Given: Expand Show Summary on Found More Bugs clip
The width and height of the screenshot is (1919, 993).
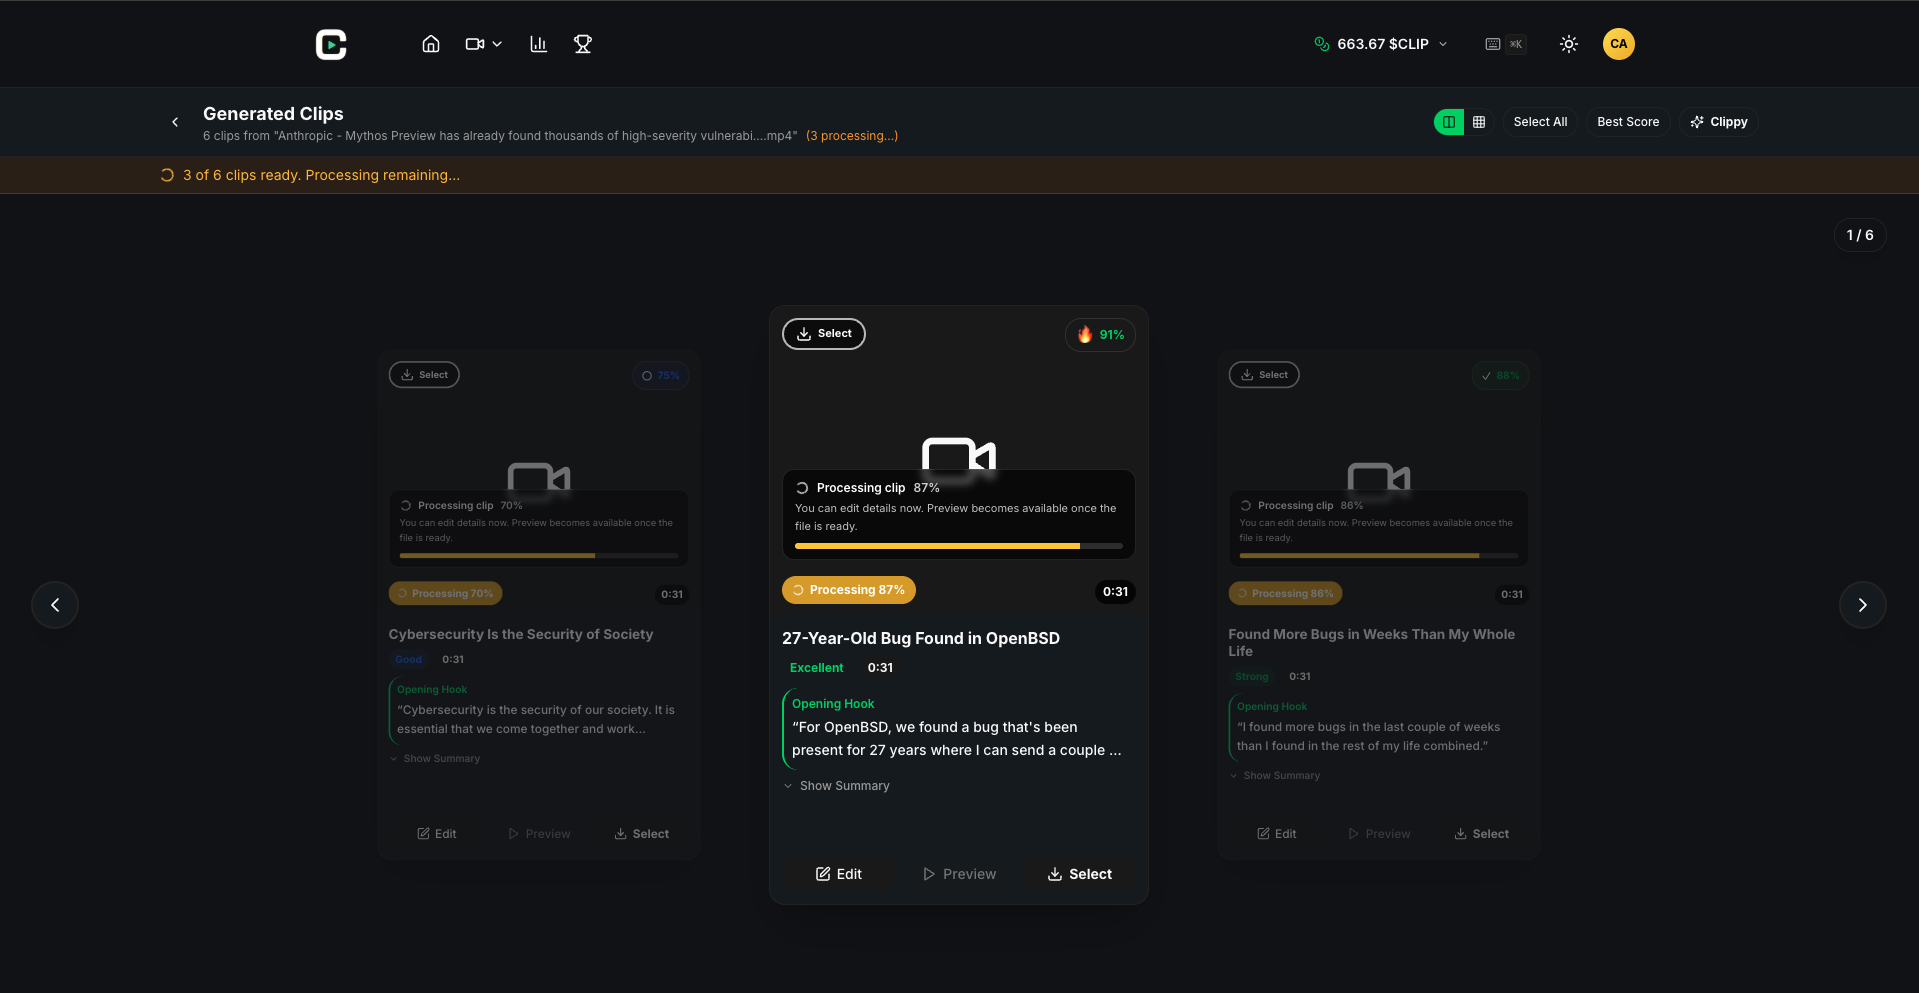Looking at the screenshot, I should [1275, 775].
